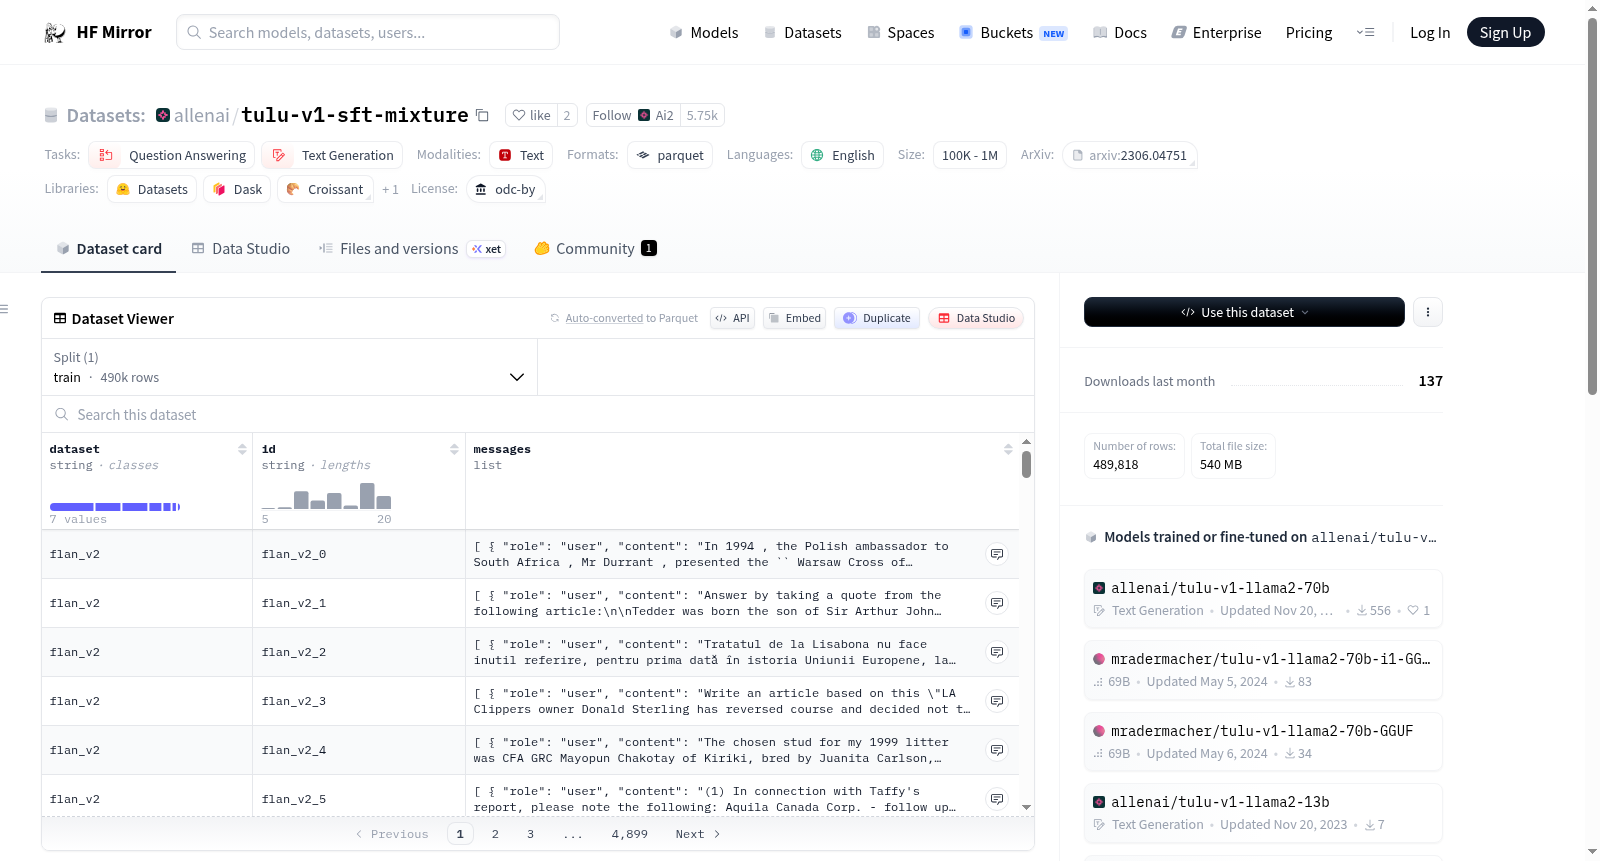Open the Enterprise page
Image resolution: width=1600 pixels, height=861 pixels.
point(1216,33)
